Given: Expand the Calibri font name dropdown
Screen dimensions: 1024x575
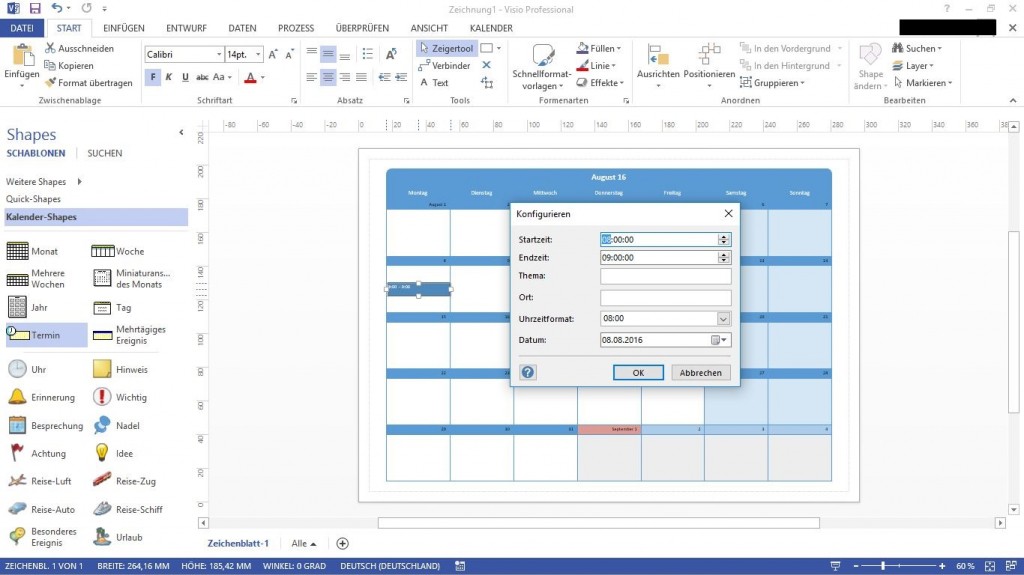Looking at the screenshot, I should pyautogui.click(x=217, y=54).
